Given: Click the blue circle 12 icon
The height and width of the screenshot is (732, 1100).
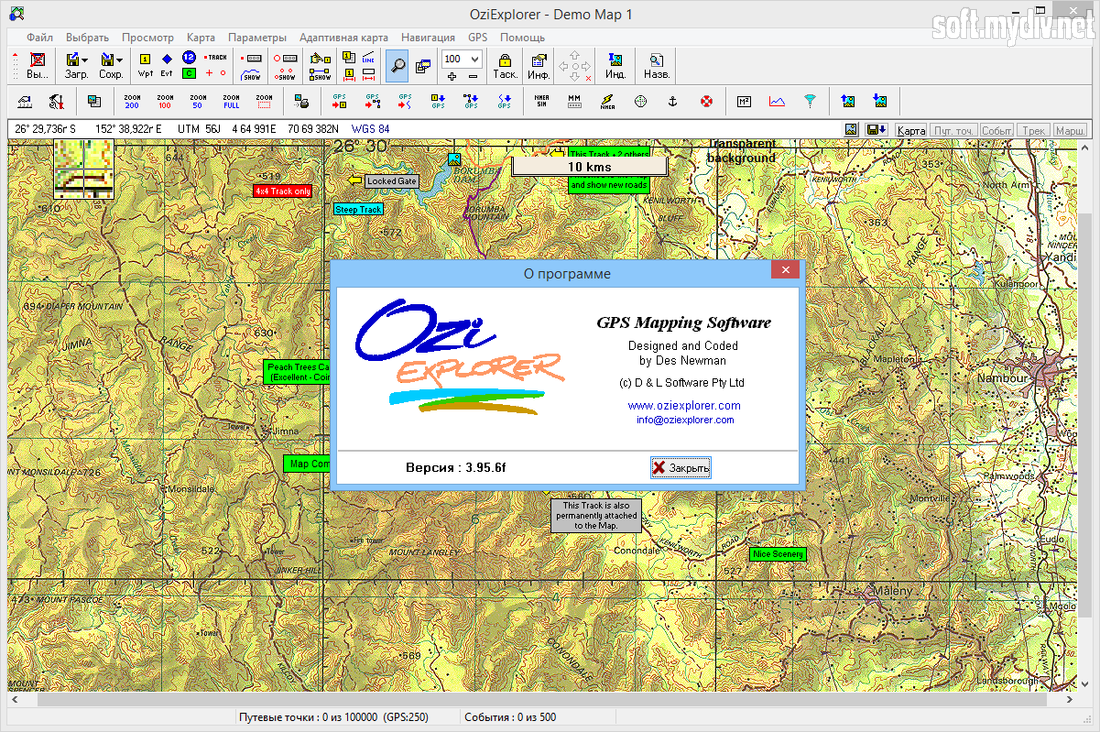Looking at the screenshot, I should click(189, 57).
